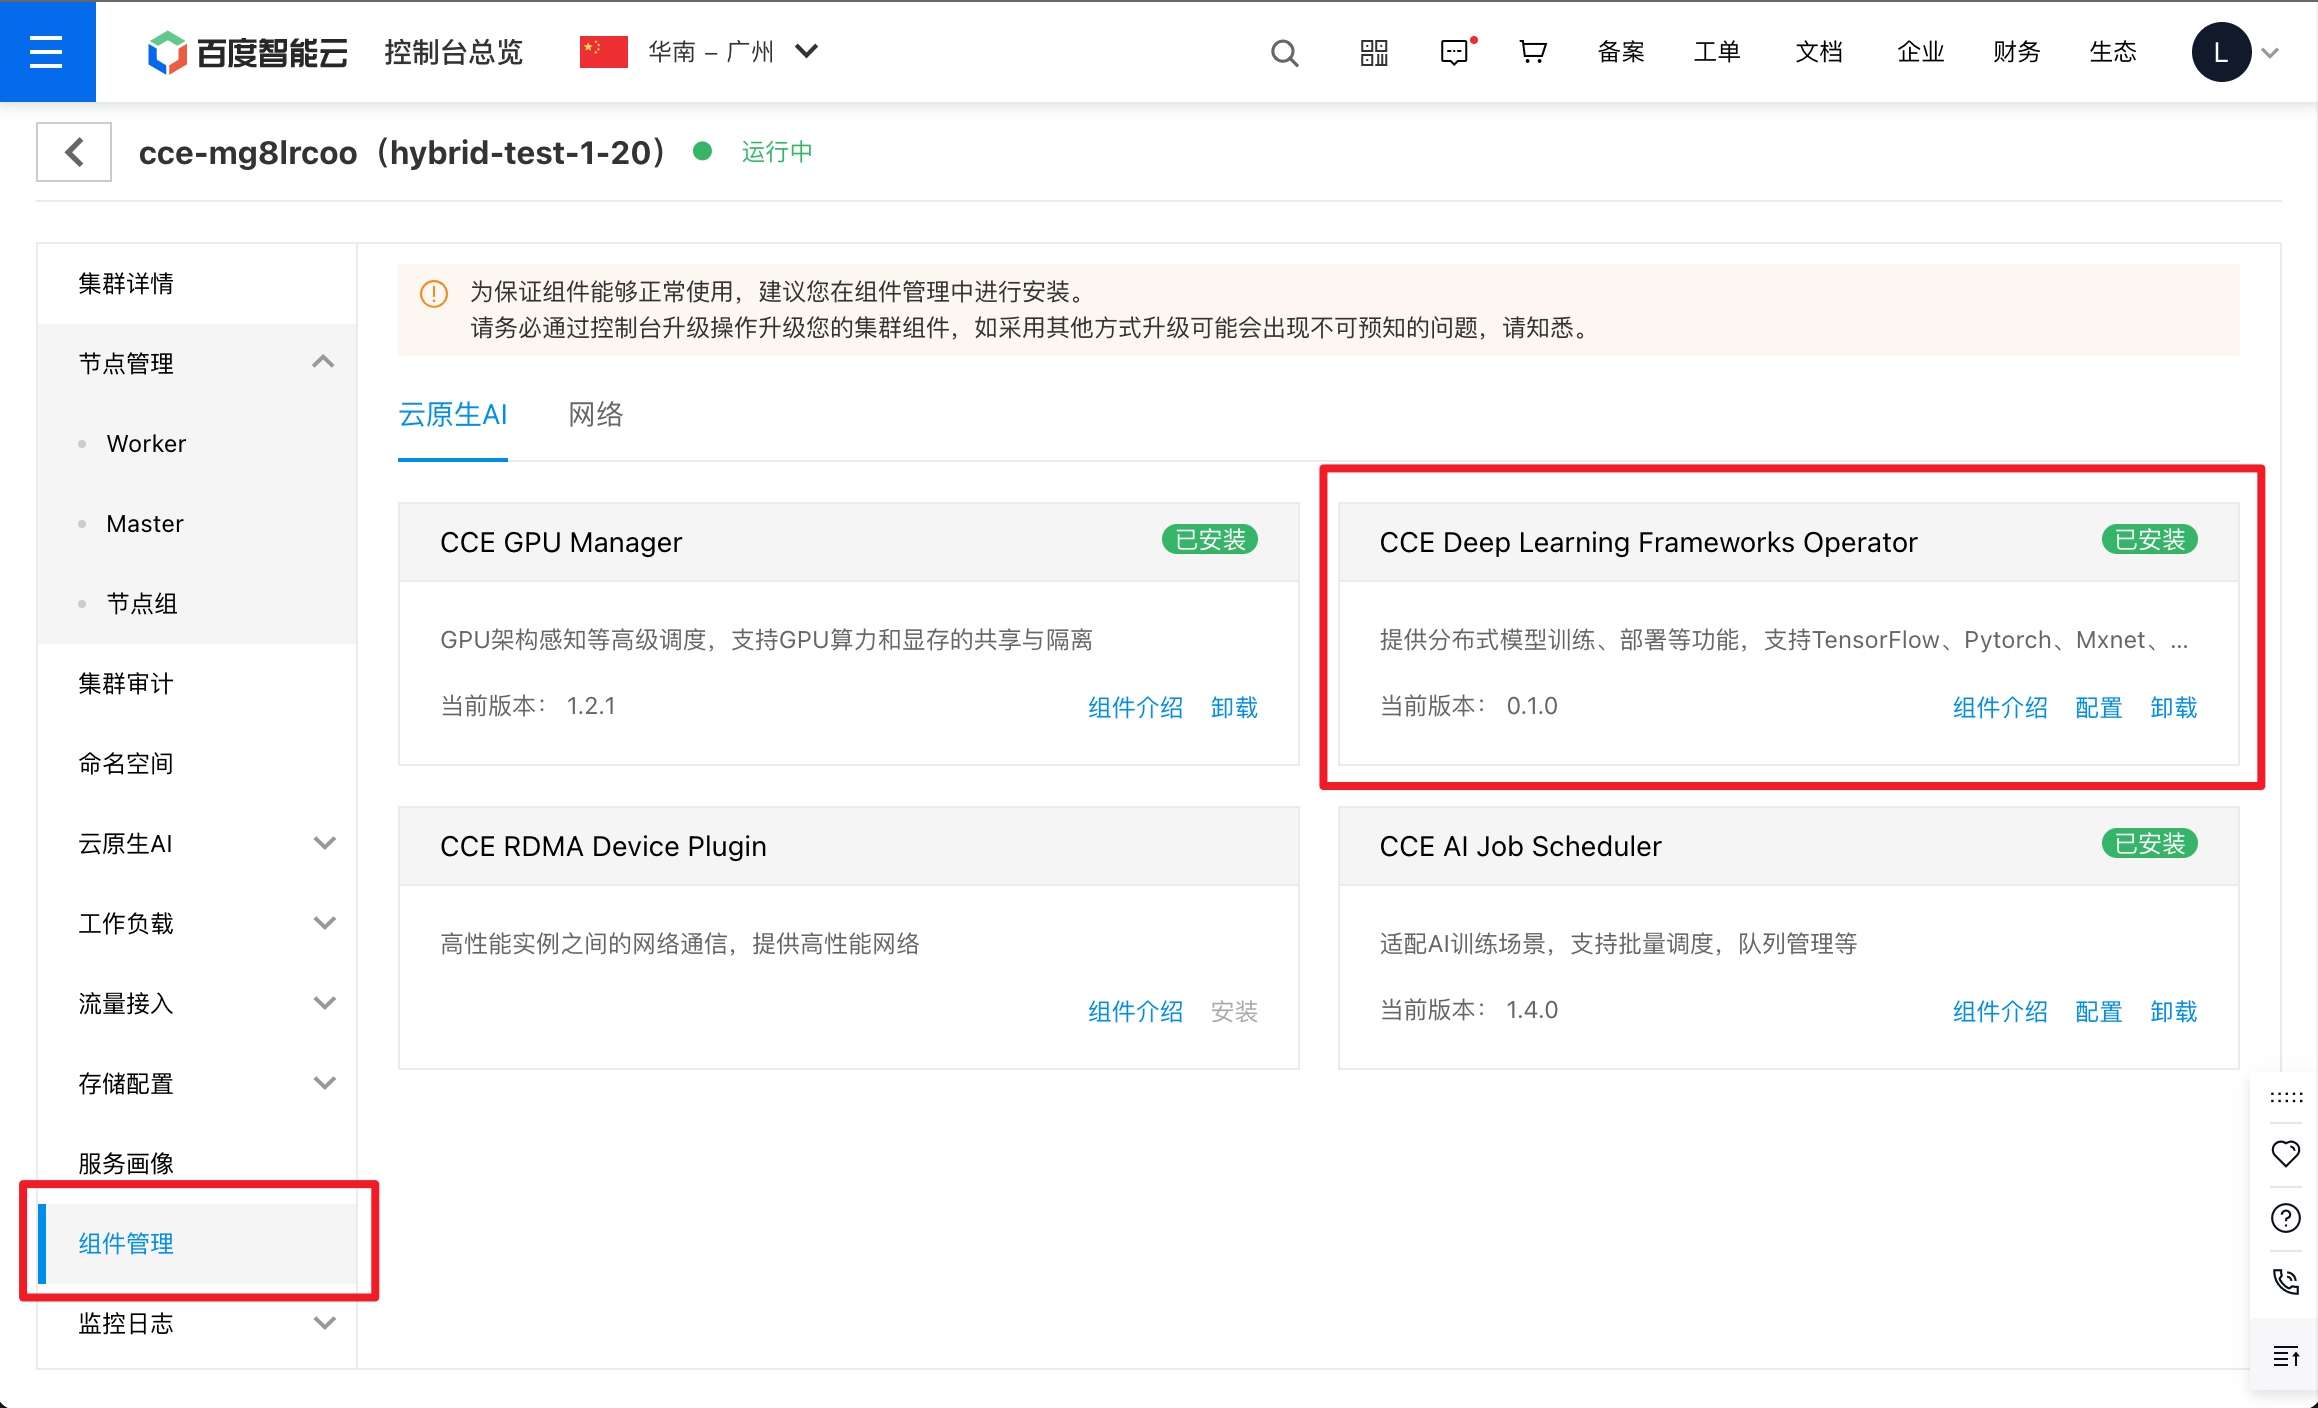2318x1408 pixels.
Task: Open 财务 in the top navigation
Action: pos(2016,52)
